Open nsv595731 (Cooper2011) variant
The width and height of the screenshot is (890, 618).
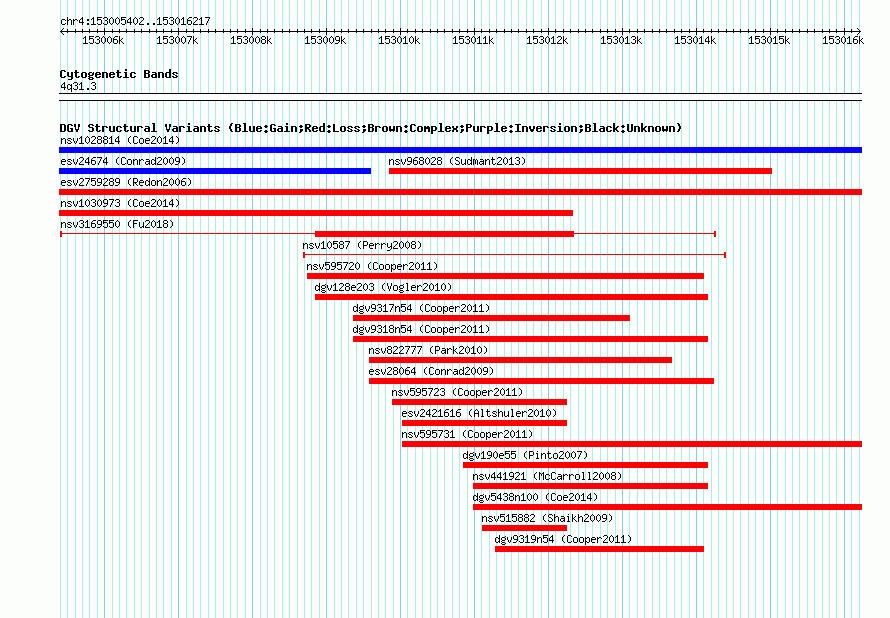pos(467,434)
